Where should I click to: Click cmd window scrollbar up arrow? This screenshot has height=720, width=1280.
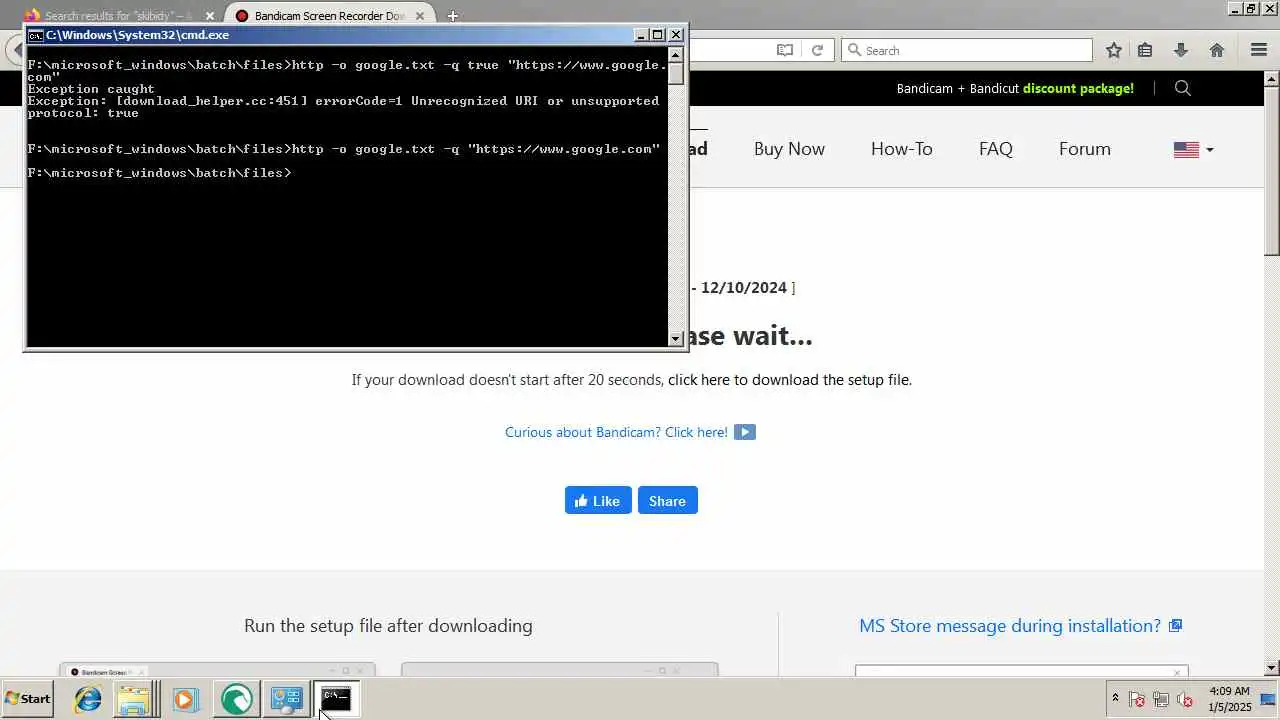pos(676,56)
